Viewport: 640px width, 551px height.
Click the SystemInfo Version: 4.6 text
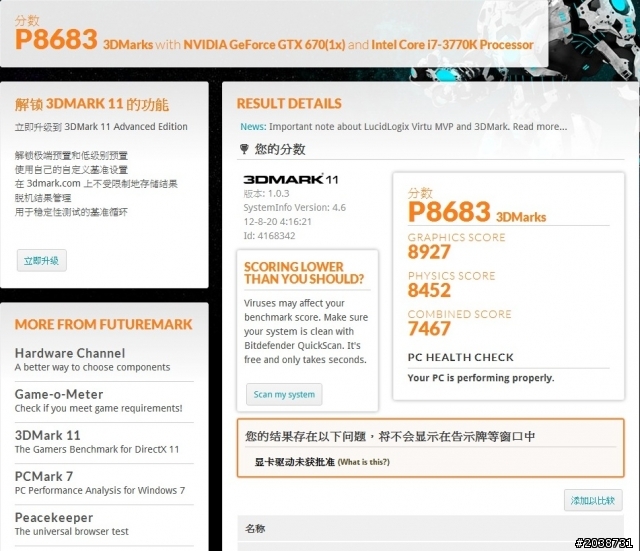295,207
